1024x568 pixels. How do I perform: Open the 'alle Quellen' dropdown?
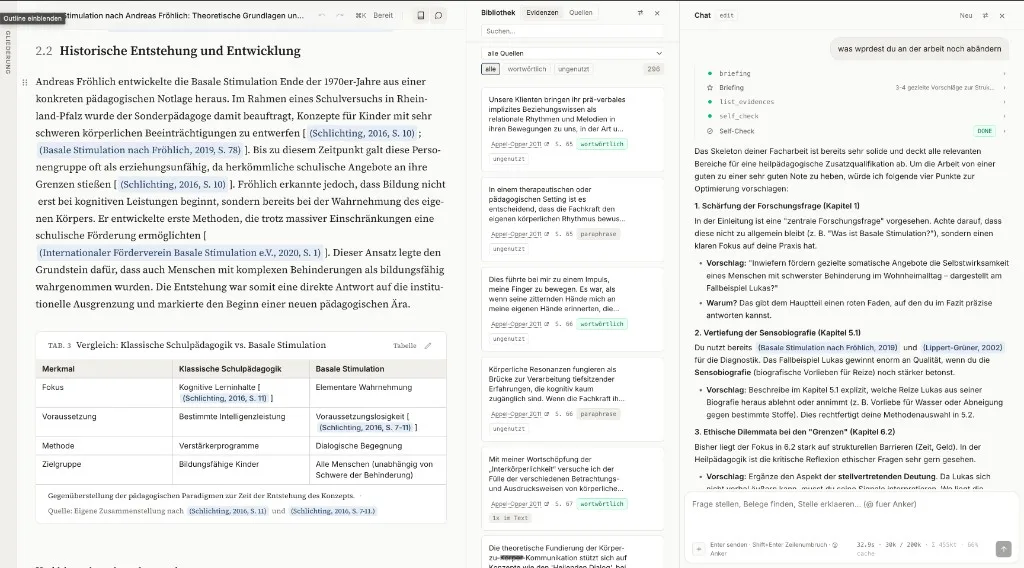[573, 53]
